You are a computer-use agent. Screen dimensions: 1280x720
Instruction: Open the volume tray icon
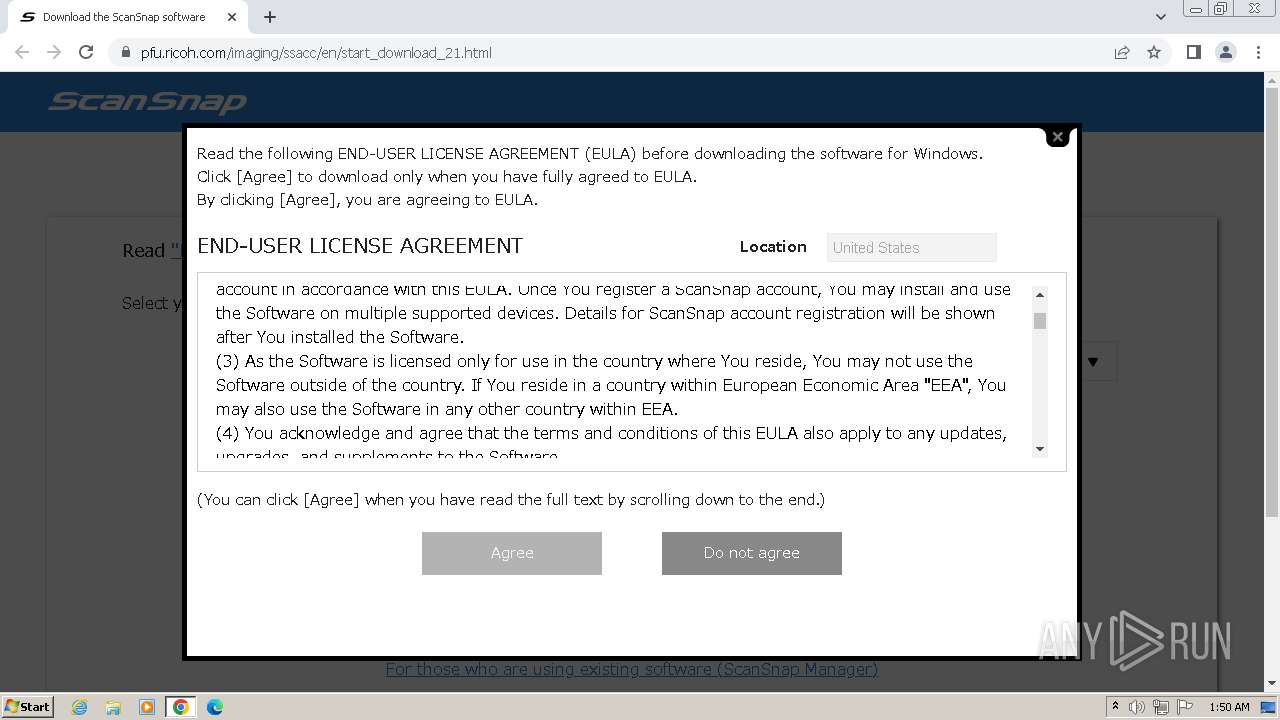[x=1137, y=707]
